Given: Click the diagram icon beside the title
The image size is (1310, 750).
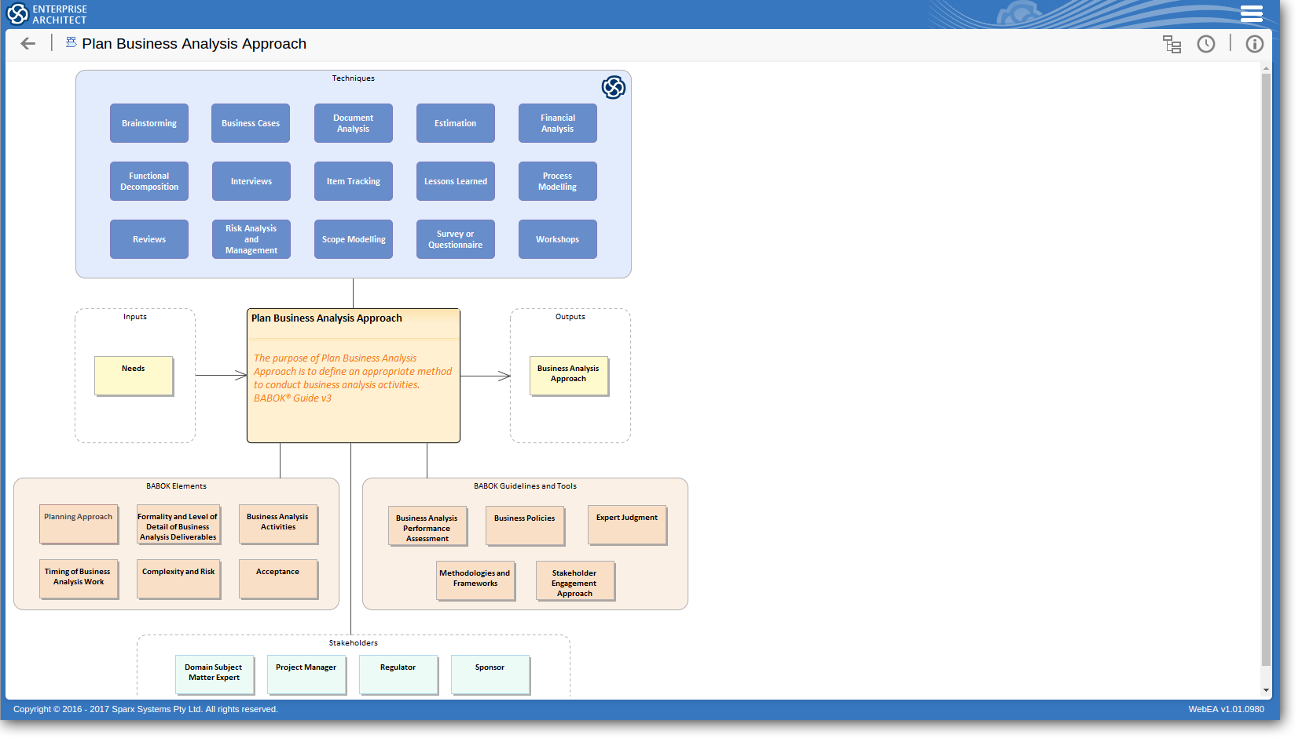Looking at the screenshot, I should pos(71,43).
